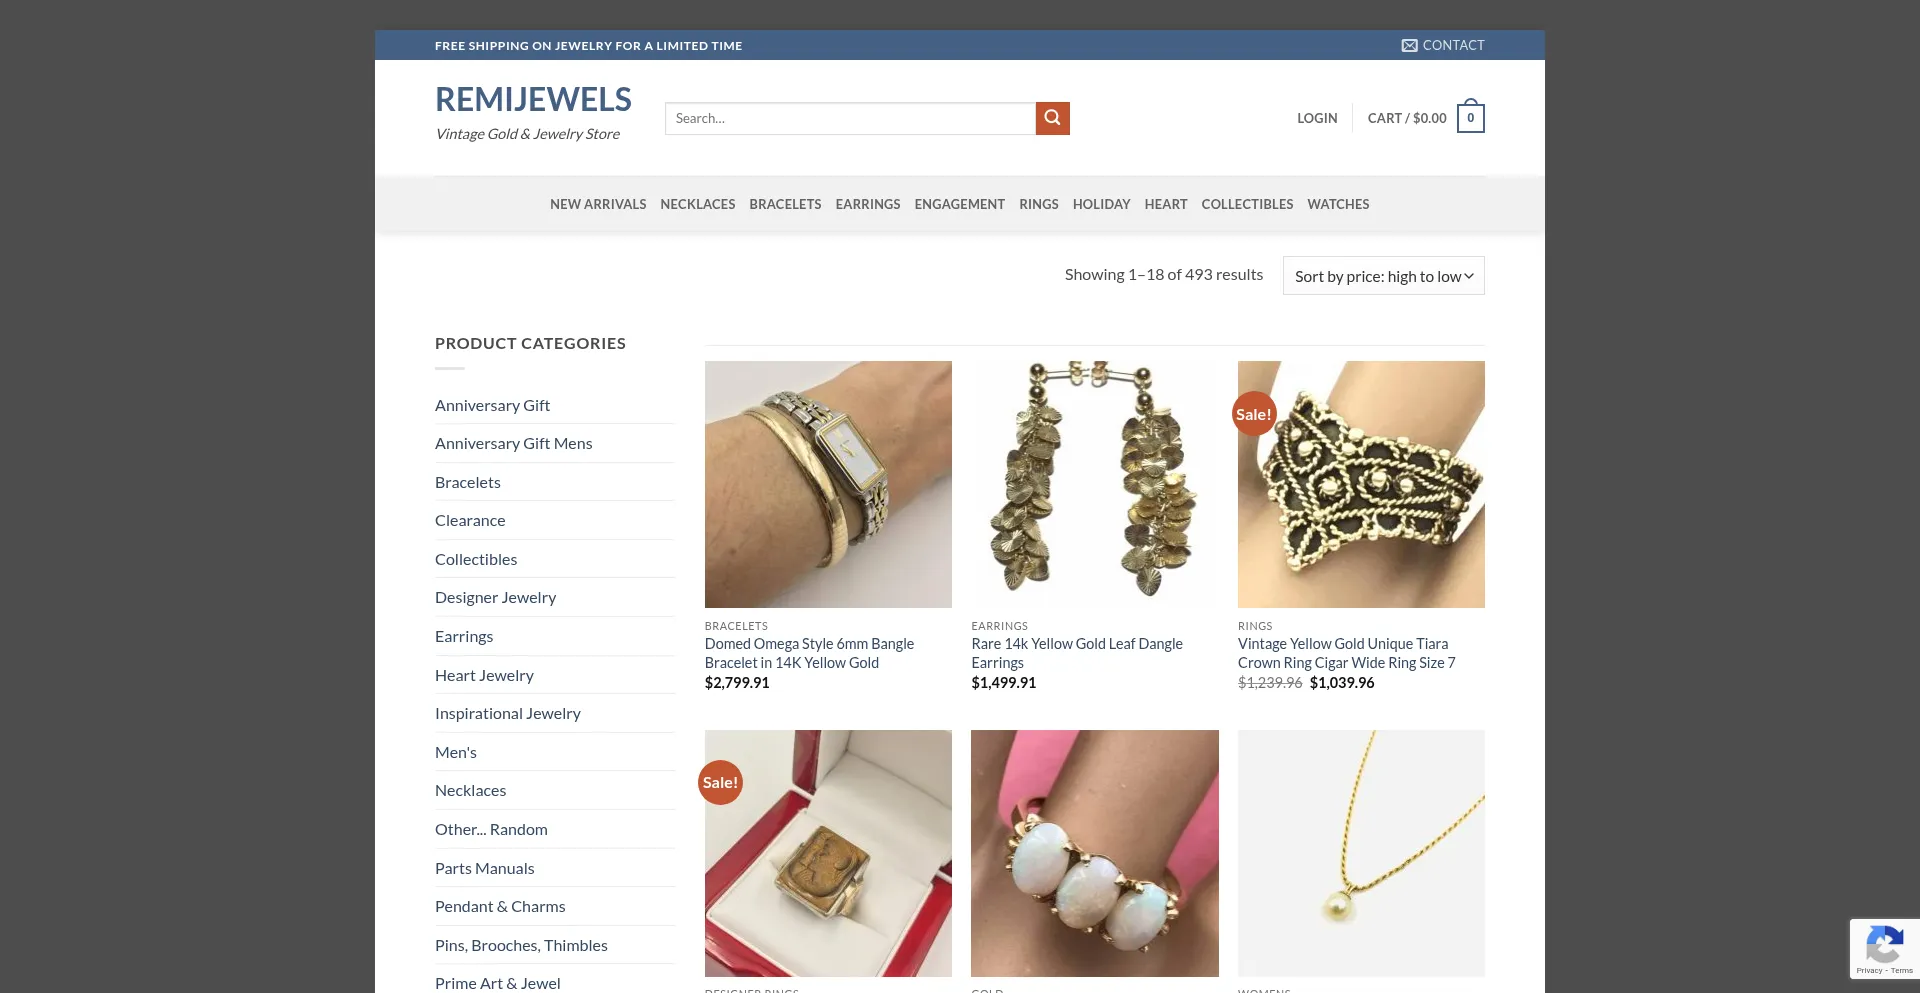The width and height of the screenshot is (1920, 993).
Task: Open the sort by price dropdown
Action: pos(1383,276)
